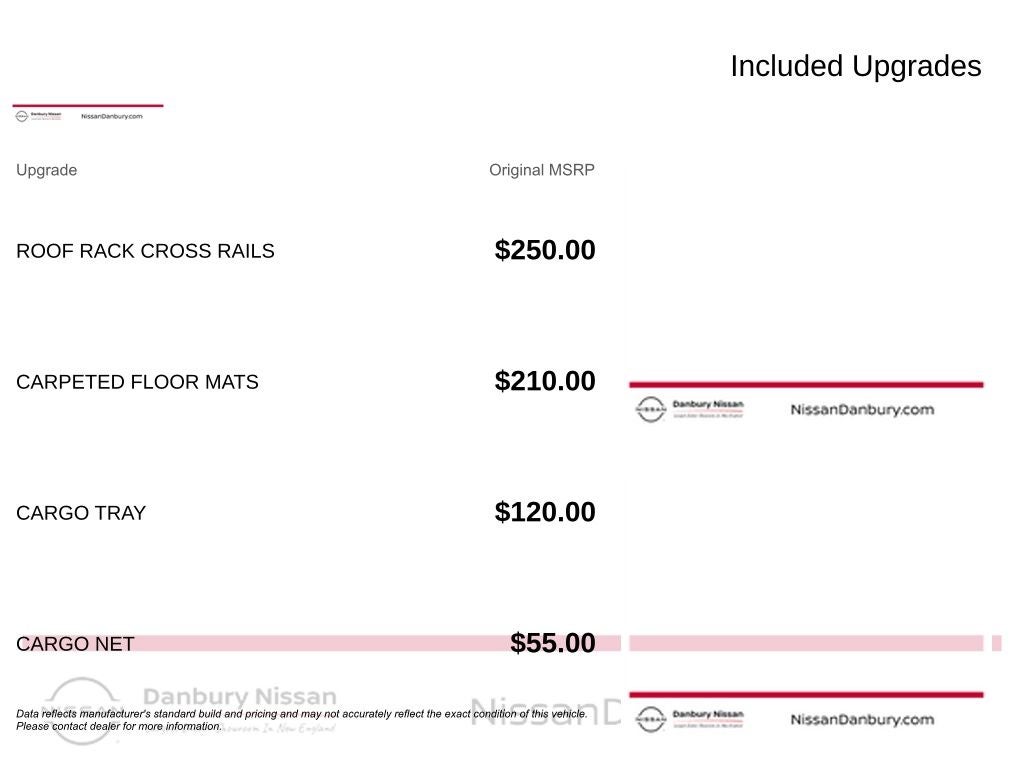Click the Danbury Nissan name in the middle-right banner
The image size is (1024, 768).
pyautogui.click(x=708, y=405)
